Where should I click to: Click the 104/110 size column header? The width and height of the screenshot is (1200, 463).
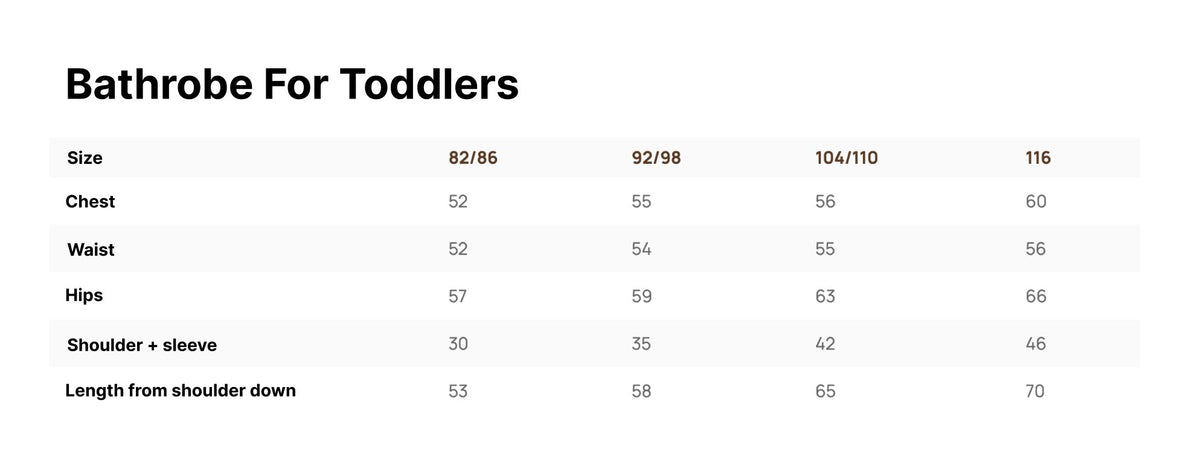click(x=847, y=158)
